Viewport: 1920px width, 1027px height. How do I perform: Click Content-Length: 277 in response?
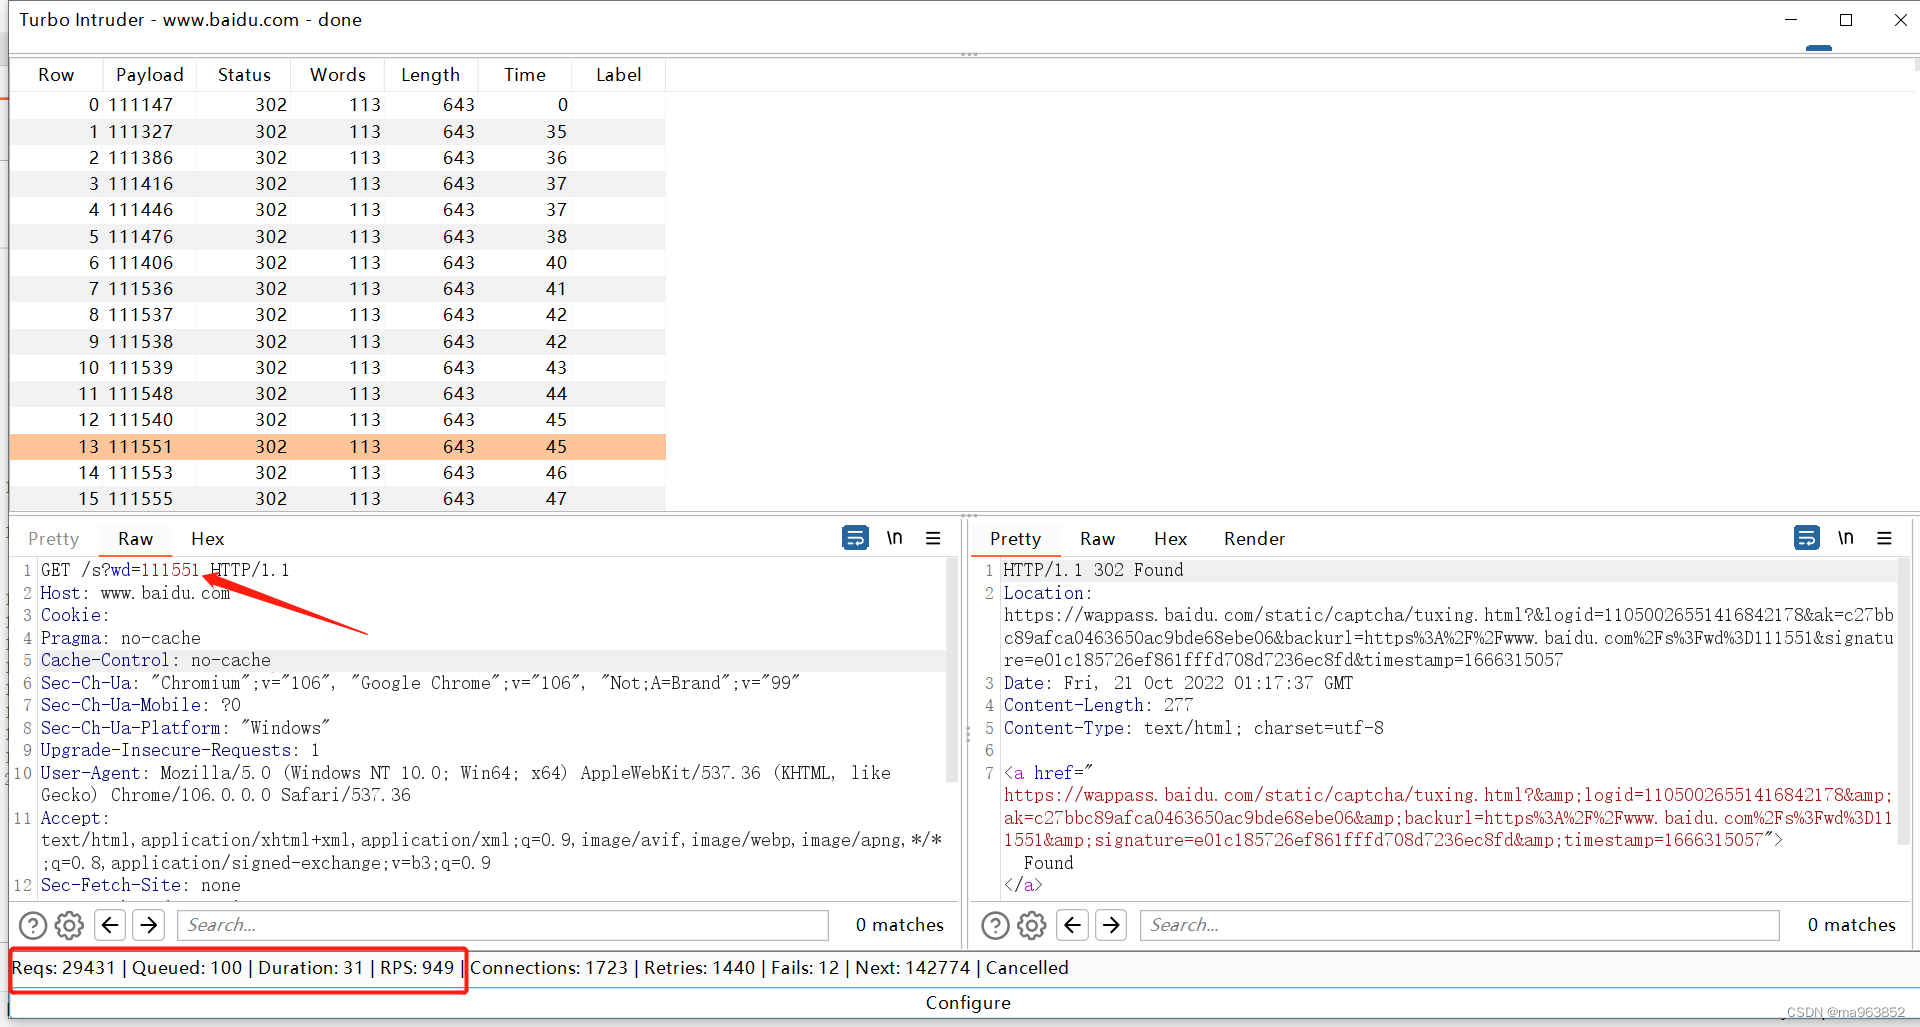[x=1098, y=705]
